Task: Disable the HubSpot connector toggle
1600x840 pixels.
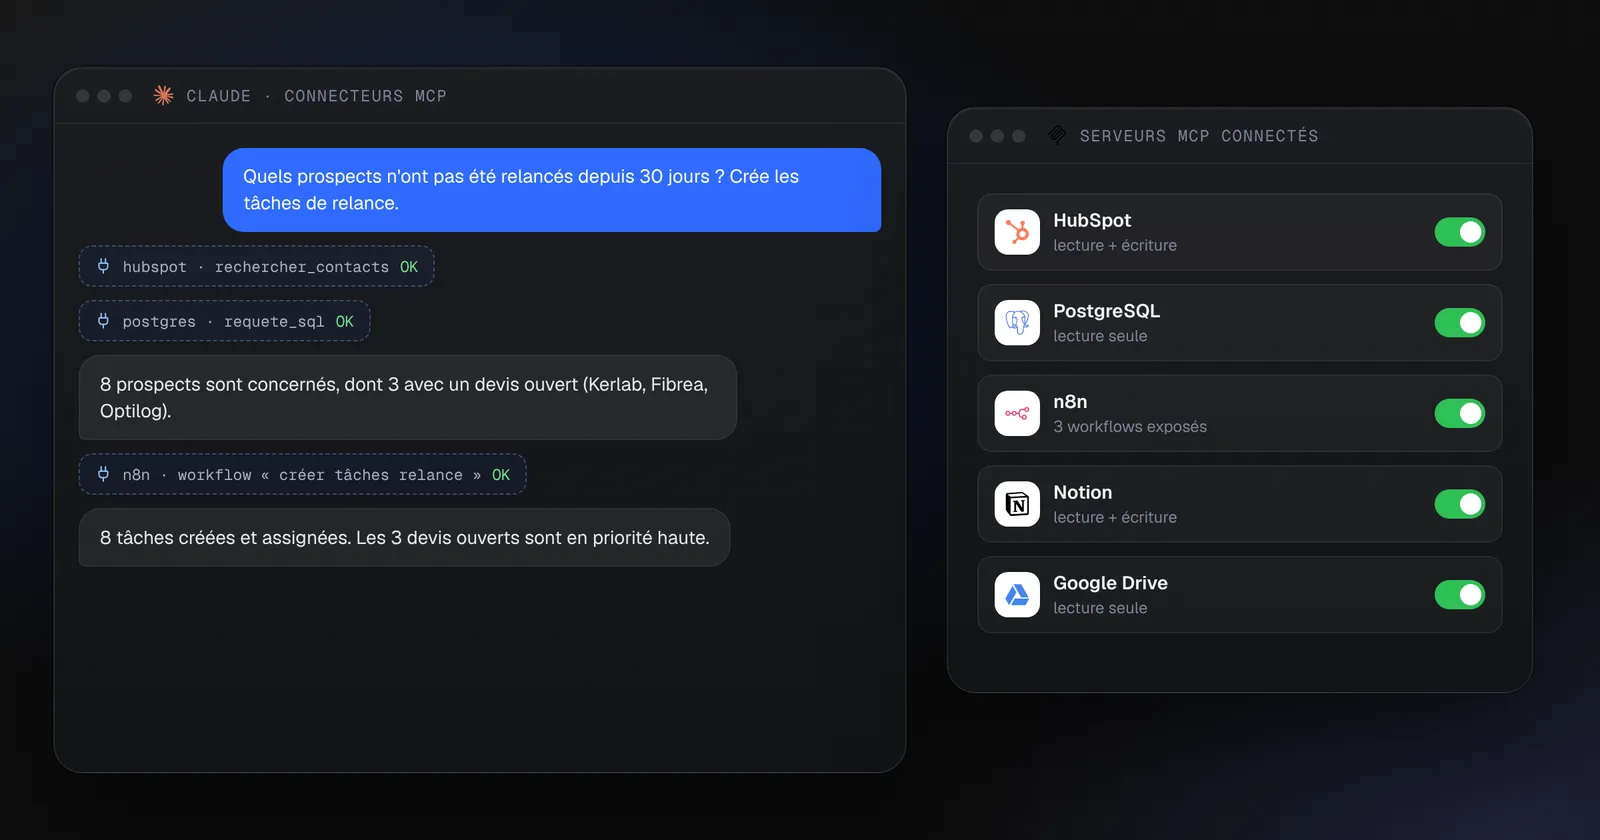Action: pyautogui.click(x=1460, y=232)
